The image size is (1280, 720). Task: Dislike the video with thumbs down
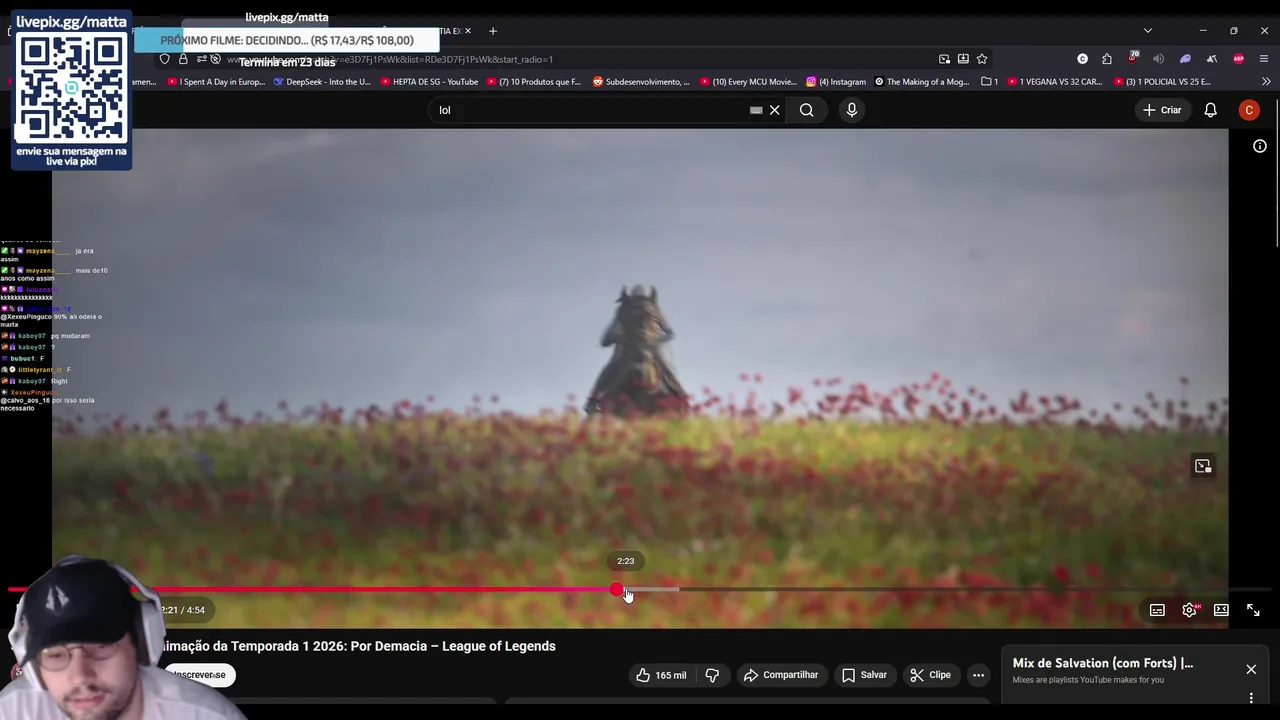[712, 675]
